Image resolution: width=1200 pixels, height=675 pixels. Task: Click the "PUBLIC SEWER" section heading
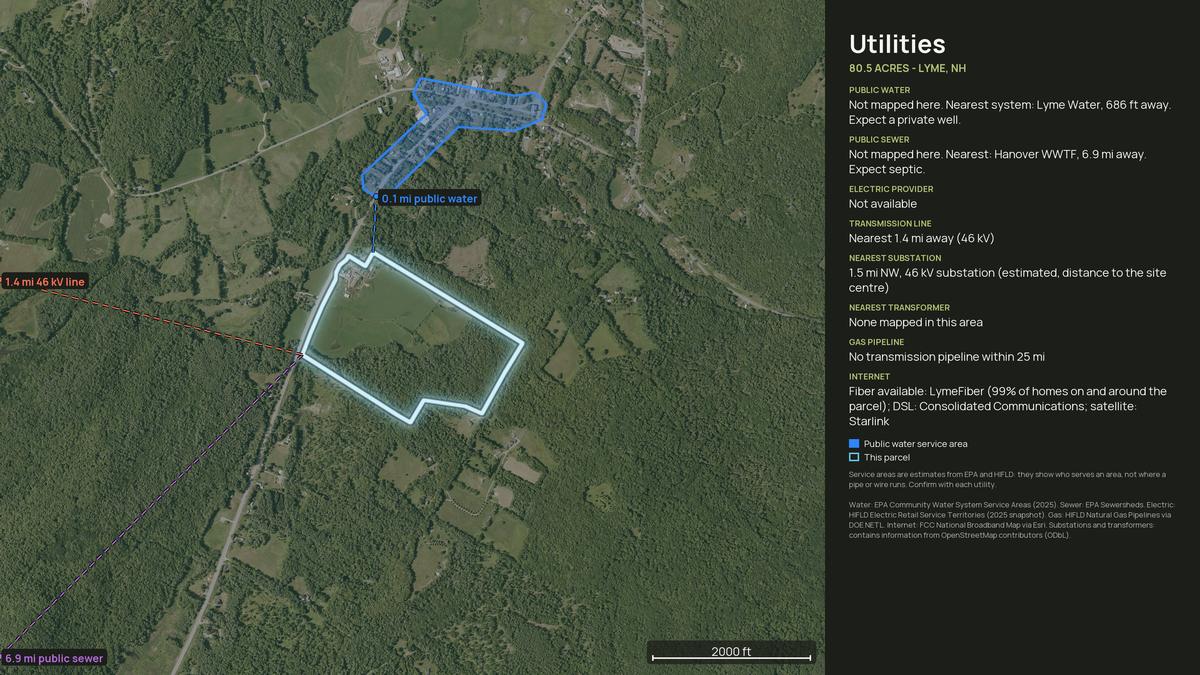coord(879,140)
